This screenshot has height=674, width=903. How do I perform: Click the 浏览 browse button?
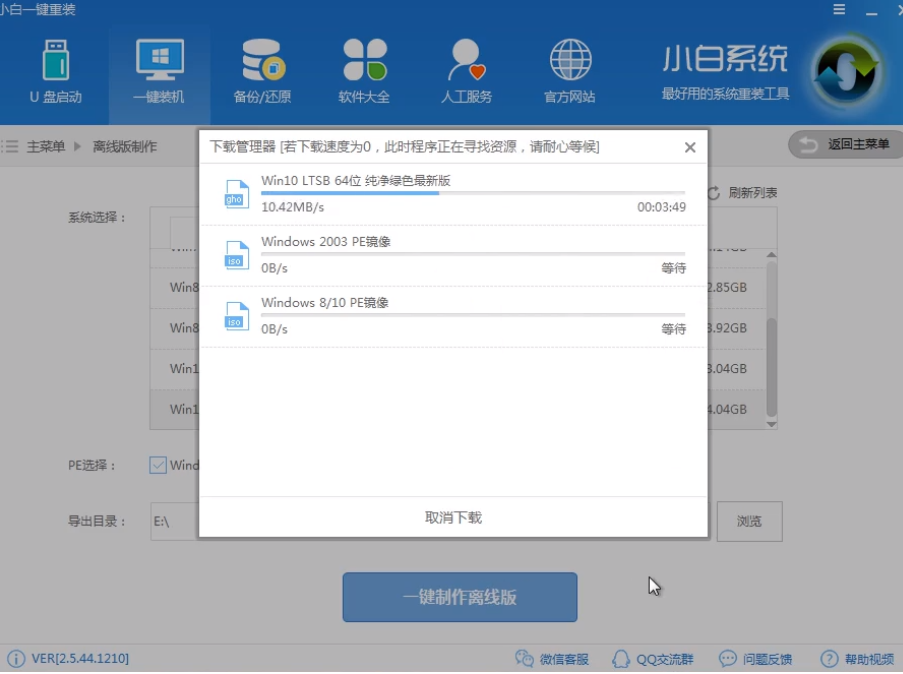749,521
